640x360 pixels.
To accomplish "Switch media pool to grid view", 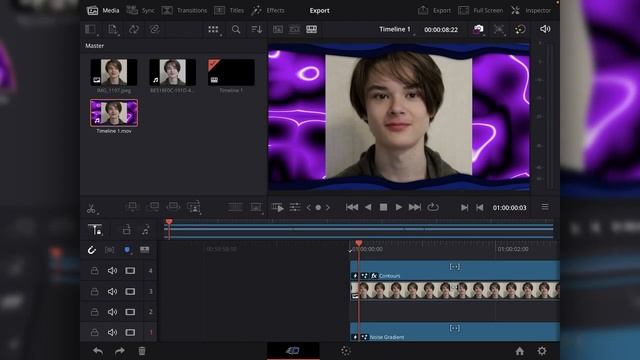I will pyautogui.click(x=213, y=29).
